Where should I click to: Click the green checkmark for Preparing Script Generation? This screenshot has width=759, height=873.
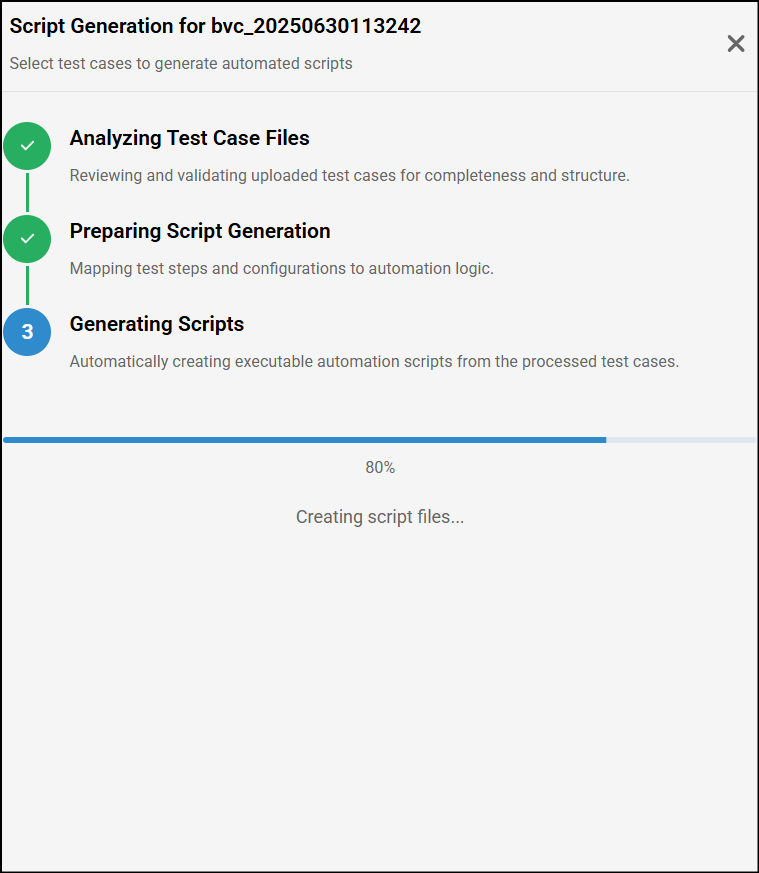pyautogui.click(x=27, y=239)
